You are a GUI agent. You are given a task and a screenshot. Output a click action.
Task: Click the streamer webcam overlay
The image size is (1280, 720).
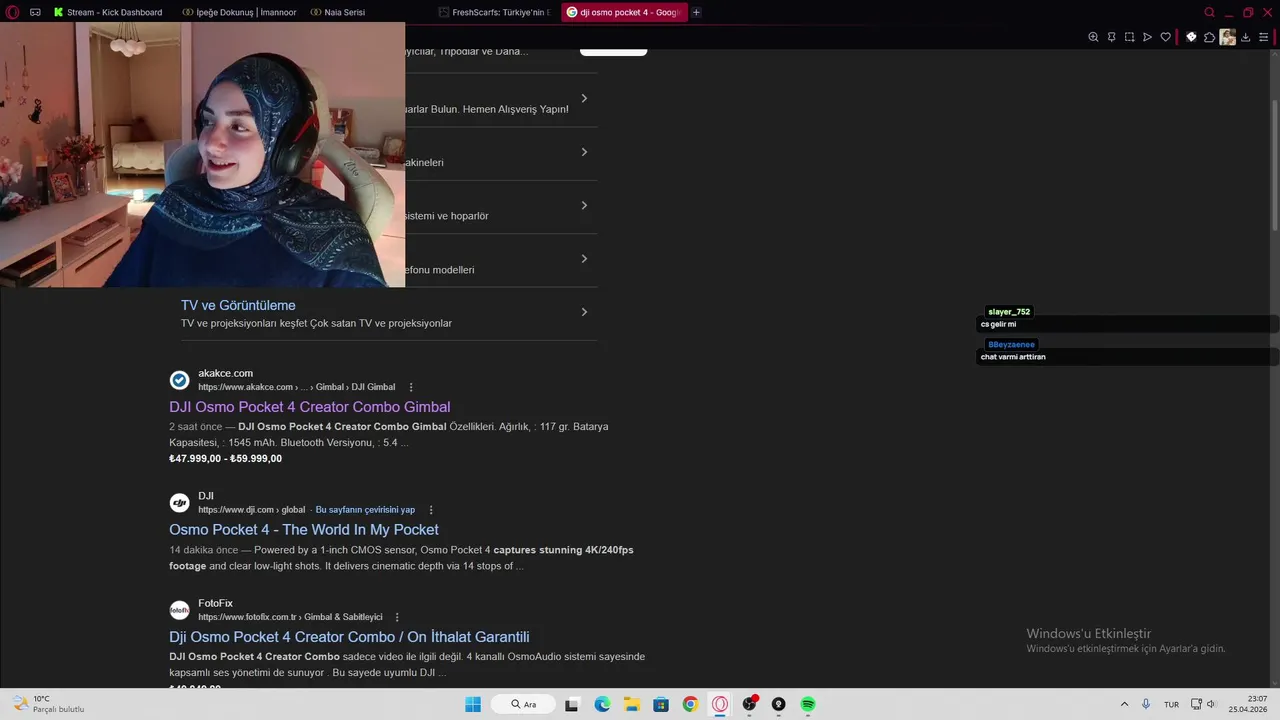pos(202,155)
